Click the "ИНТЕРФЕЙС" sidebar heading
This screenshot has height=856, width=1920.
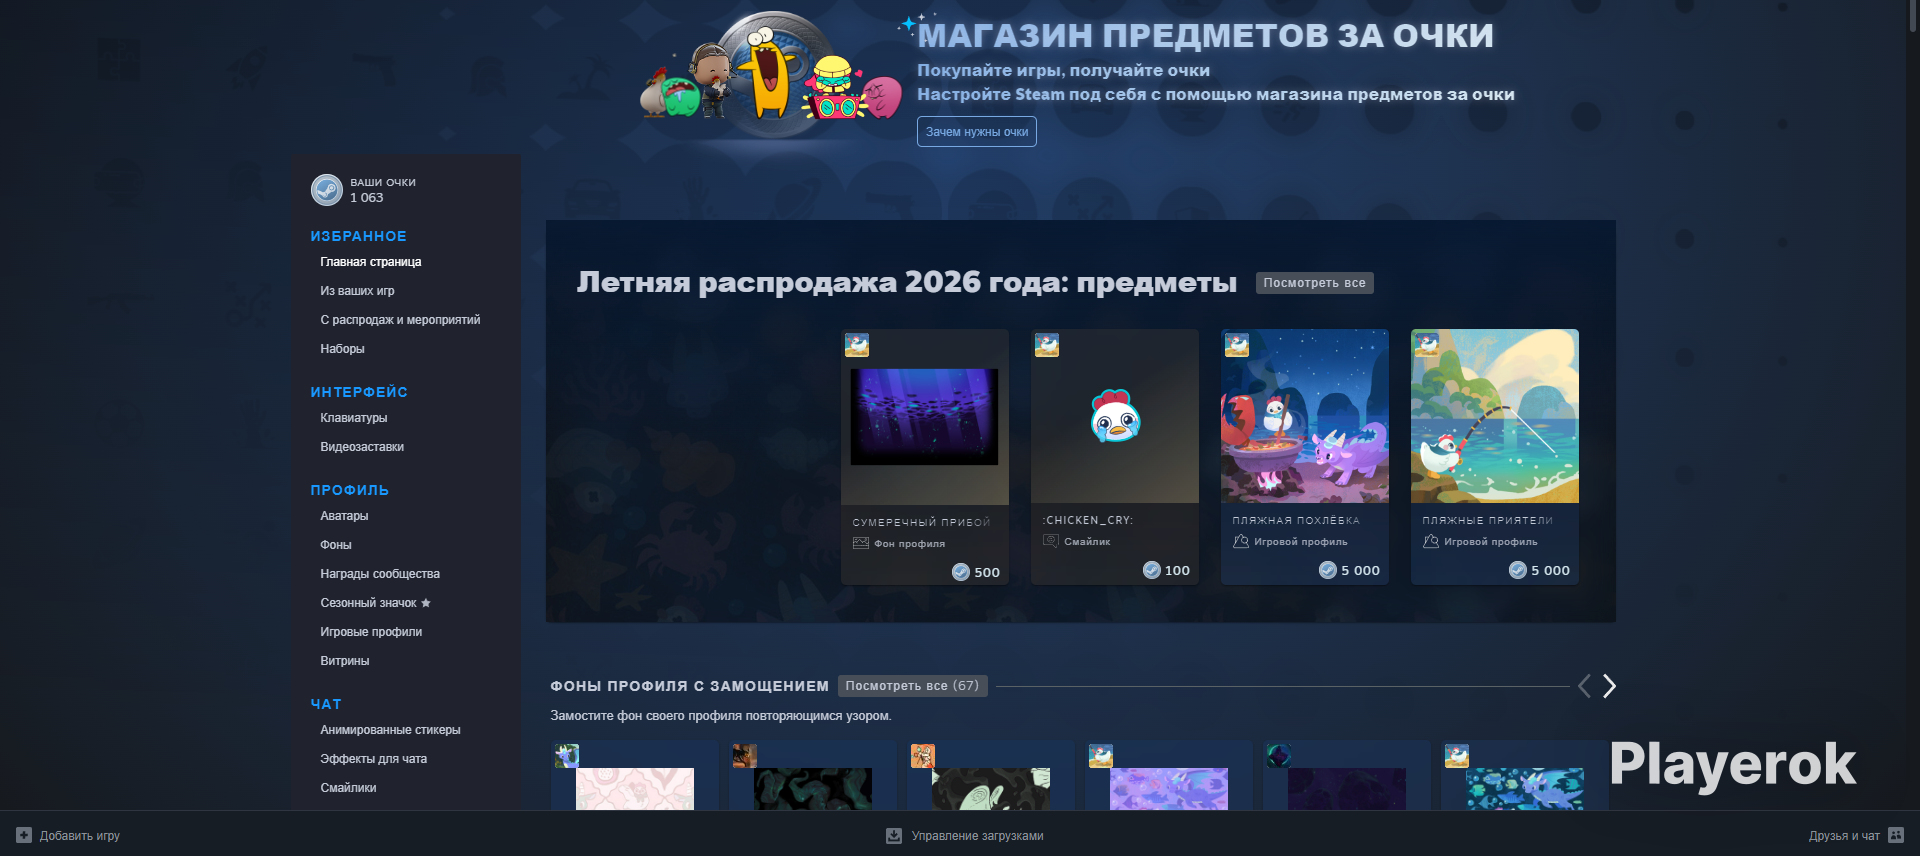(359, 392)
